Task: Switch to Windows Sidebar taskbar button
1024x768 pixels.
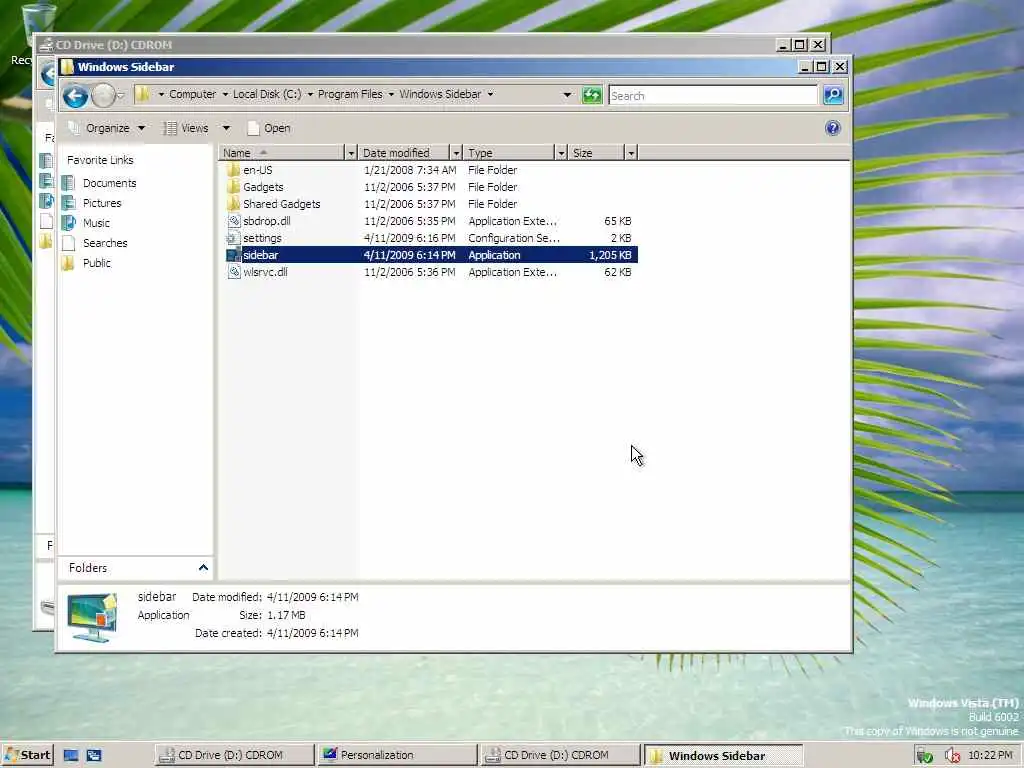Action: (x=723, y=756)
